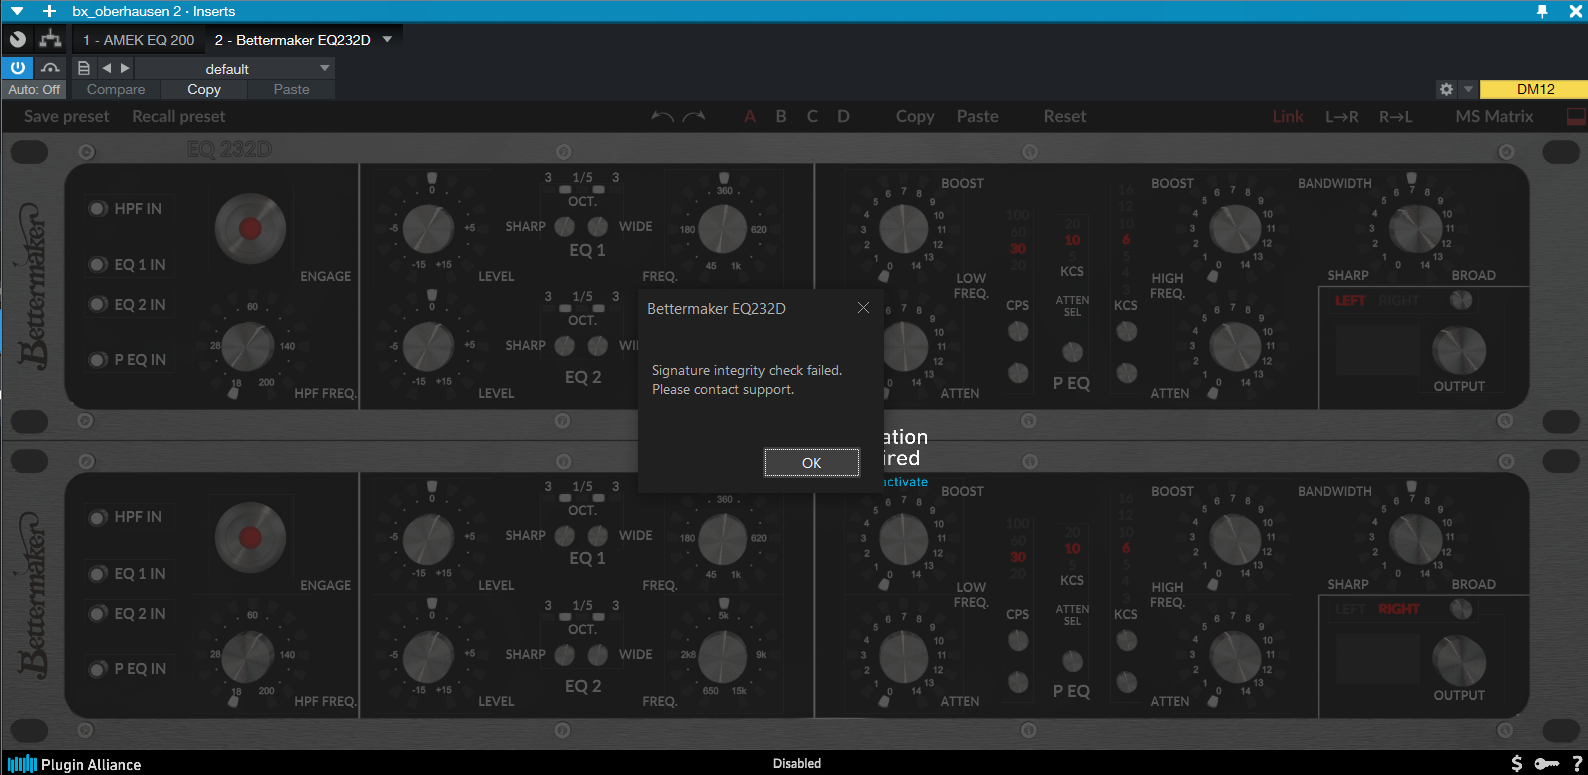
Task: Open the automation icon next to the power button
Action: [50, 68]
